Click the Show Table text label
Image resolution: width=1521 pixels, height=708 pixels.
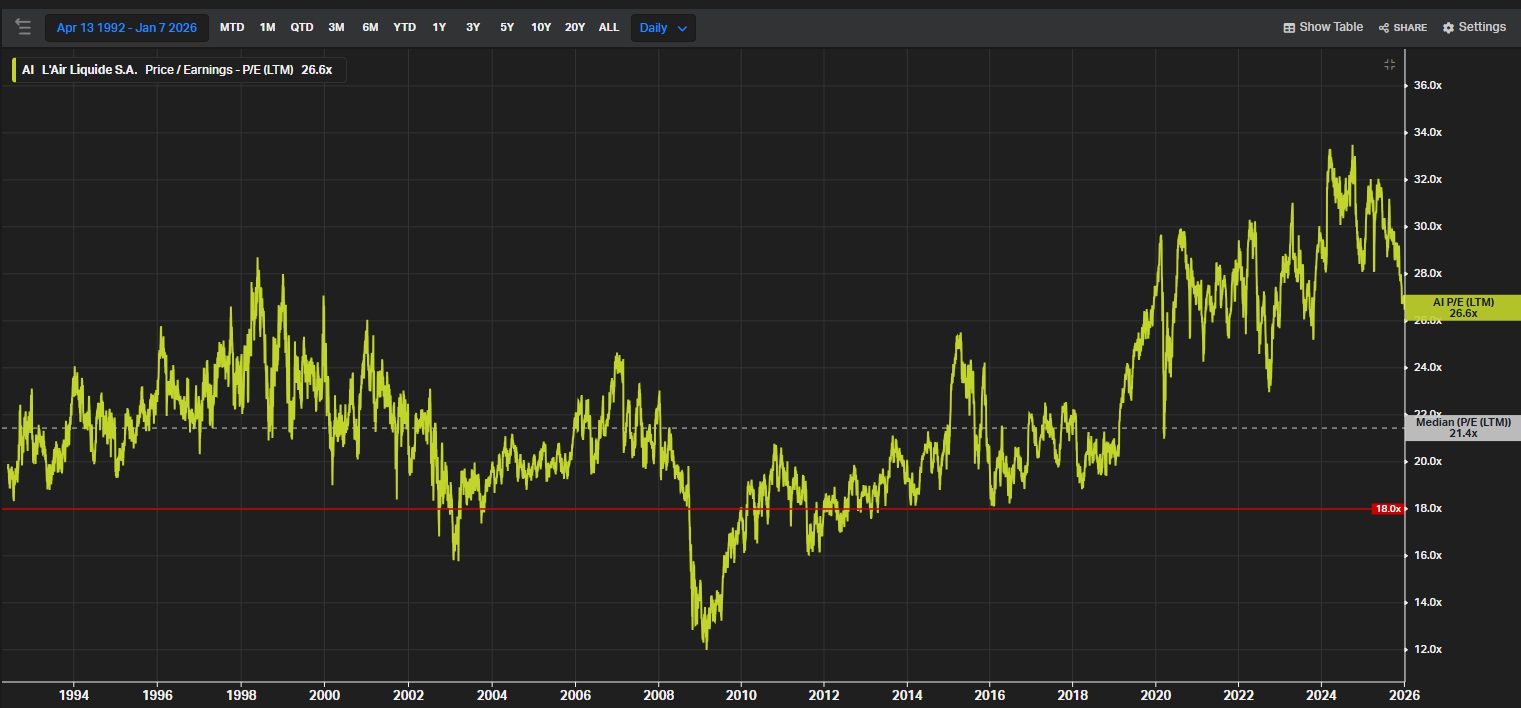1330,27
